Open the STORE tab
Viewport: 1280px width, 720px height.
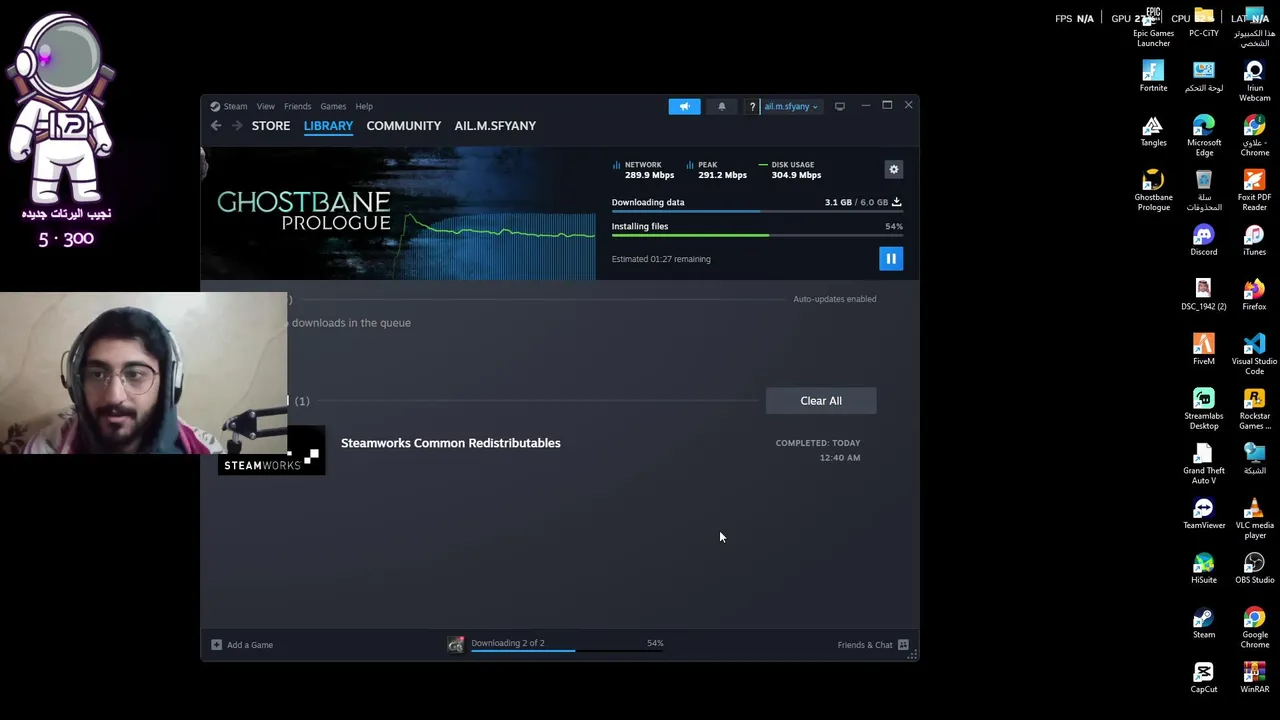pyautogui.click(x=271, y=126)
